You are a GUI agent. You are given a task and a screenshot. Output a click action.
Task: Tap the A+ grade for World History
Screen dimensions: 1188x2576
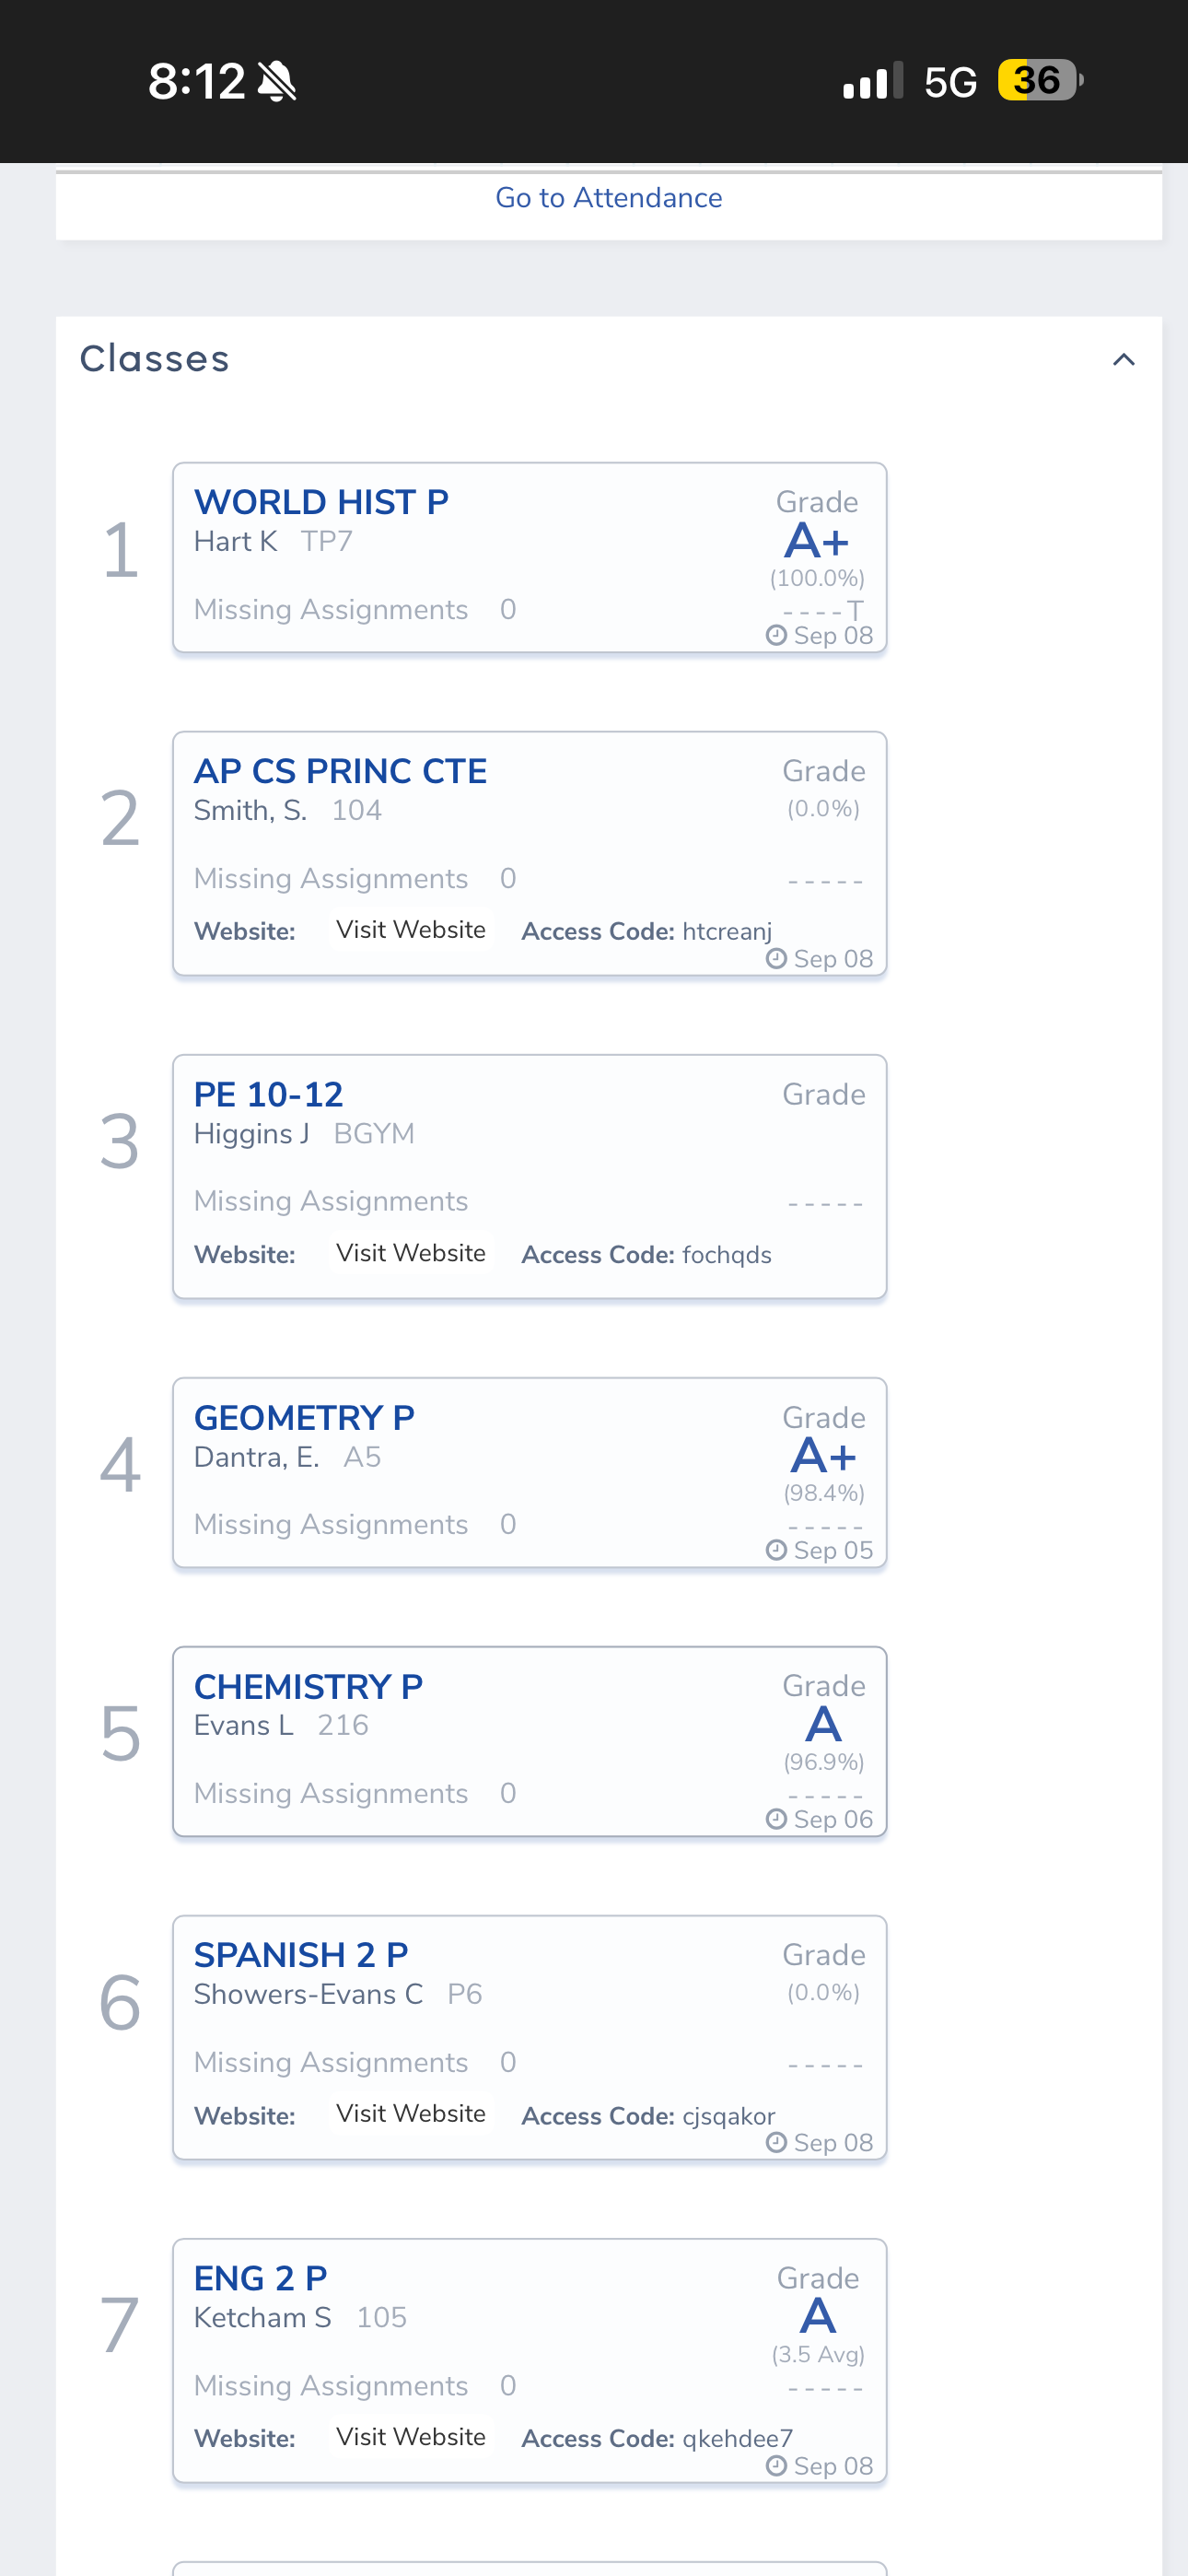816,542
